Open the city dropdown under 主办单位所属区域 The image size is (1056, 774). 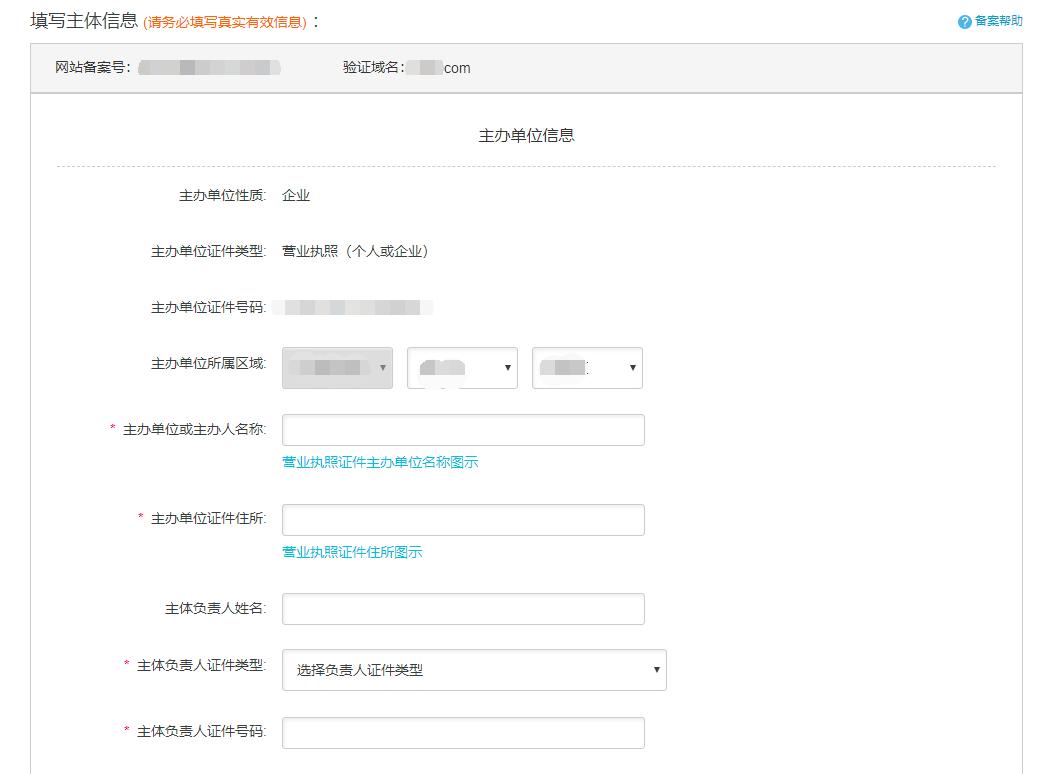(462, 367)
